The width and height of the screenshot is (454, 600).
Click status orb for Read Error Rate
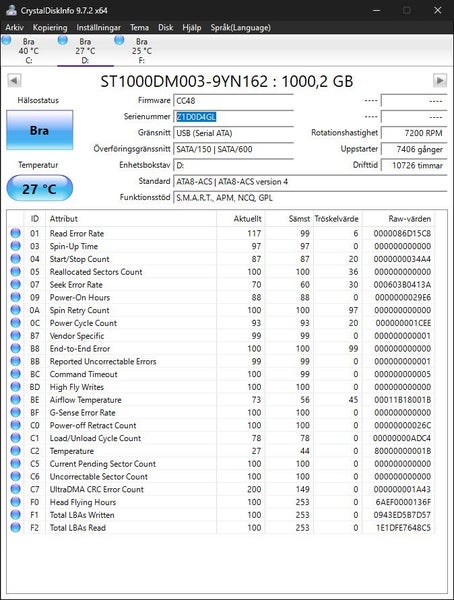[x=15, y=233]
